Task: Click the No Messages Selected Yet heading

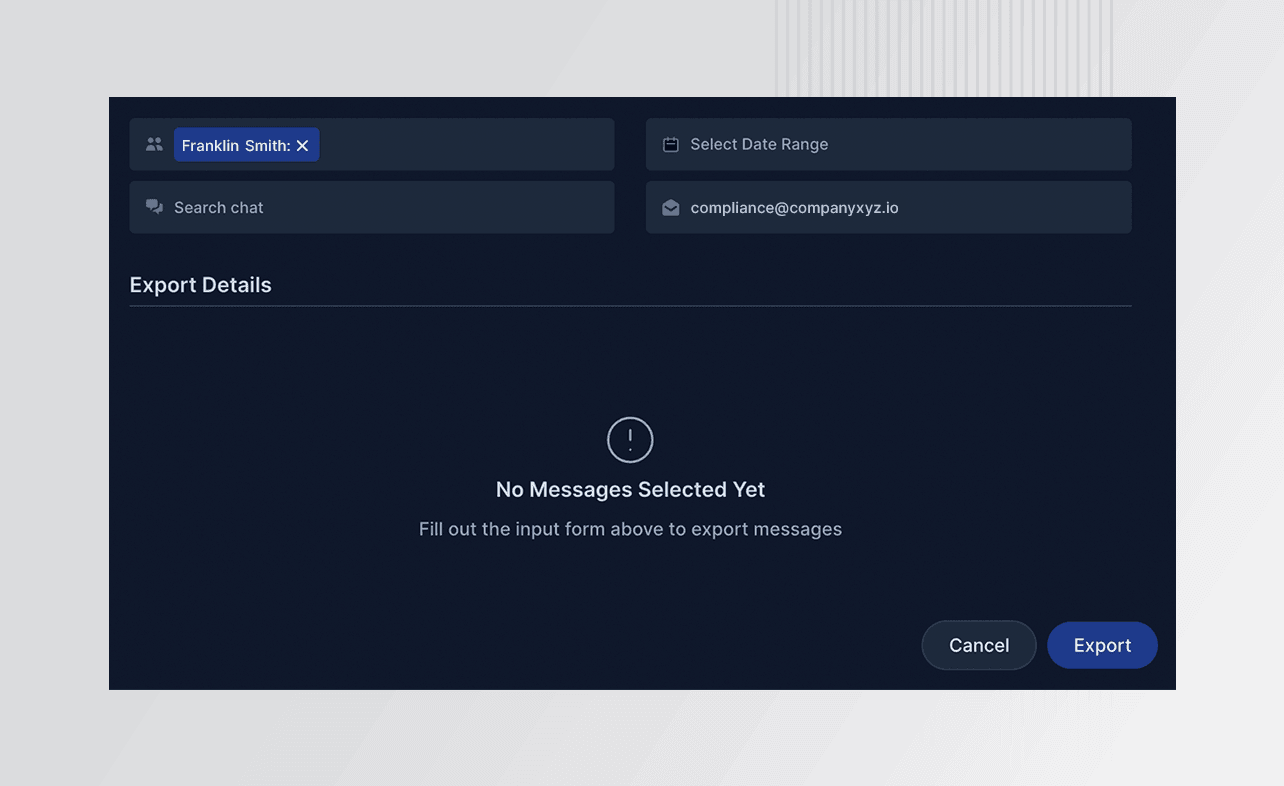Action: (629, 489)
